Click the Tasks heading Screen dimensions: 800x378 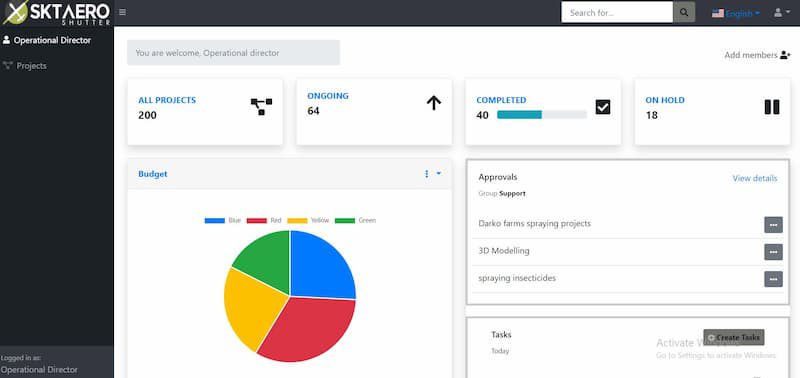(x=501, y=335)
